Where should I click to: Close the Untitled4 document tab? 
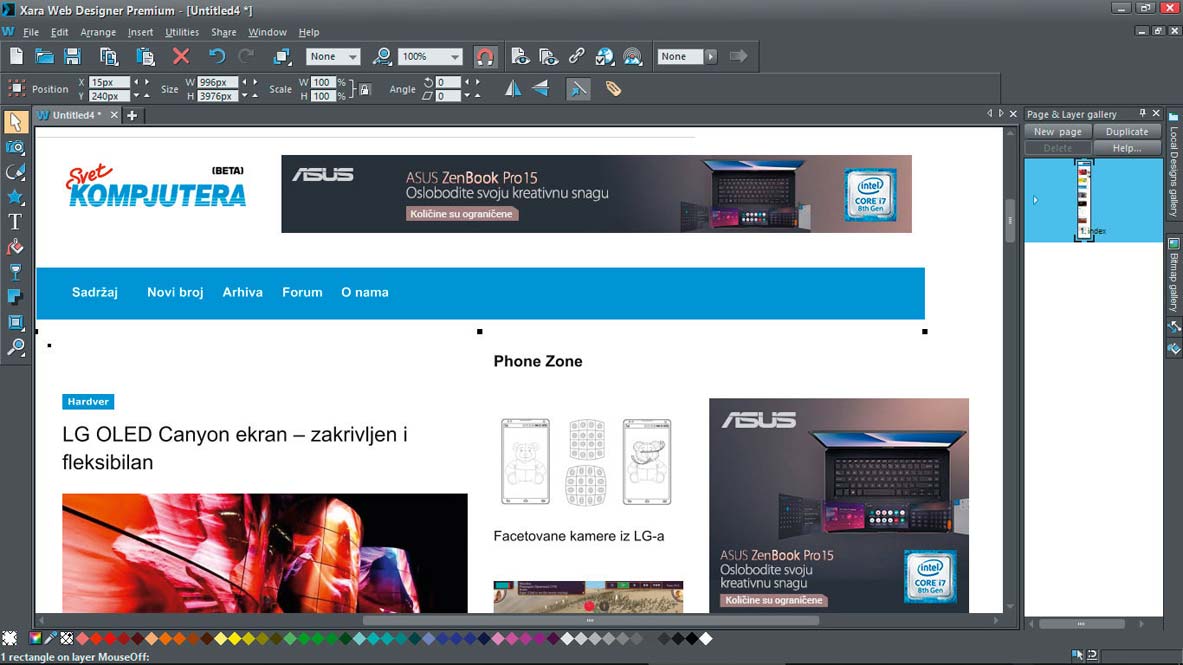[x=114, y=115]
